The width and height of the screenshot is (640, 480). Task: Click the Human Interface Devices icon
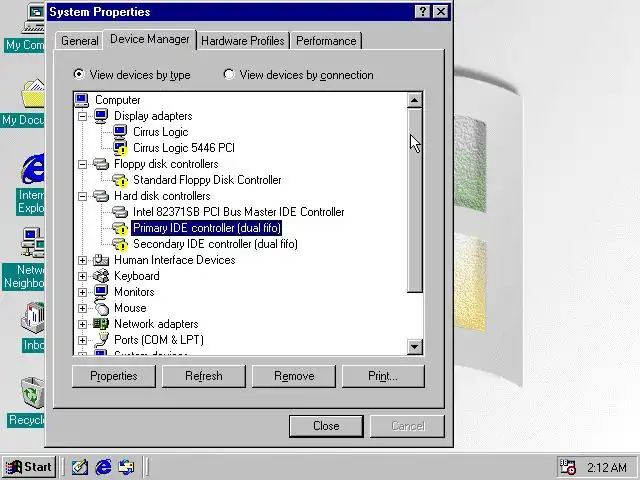[x=101, y=260]
